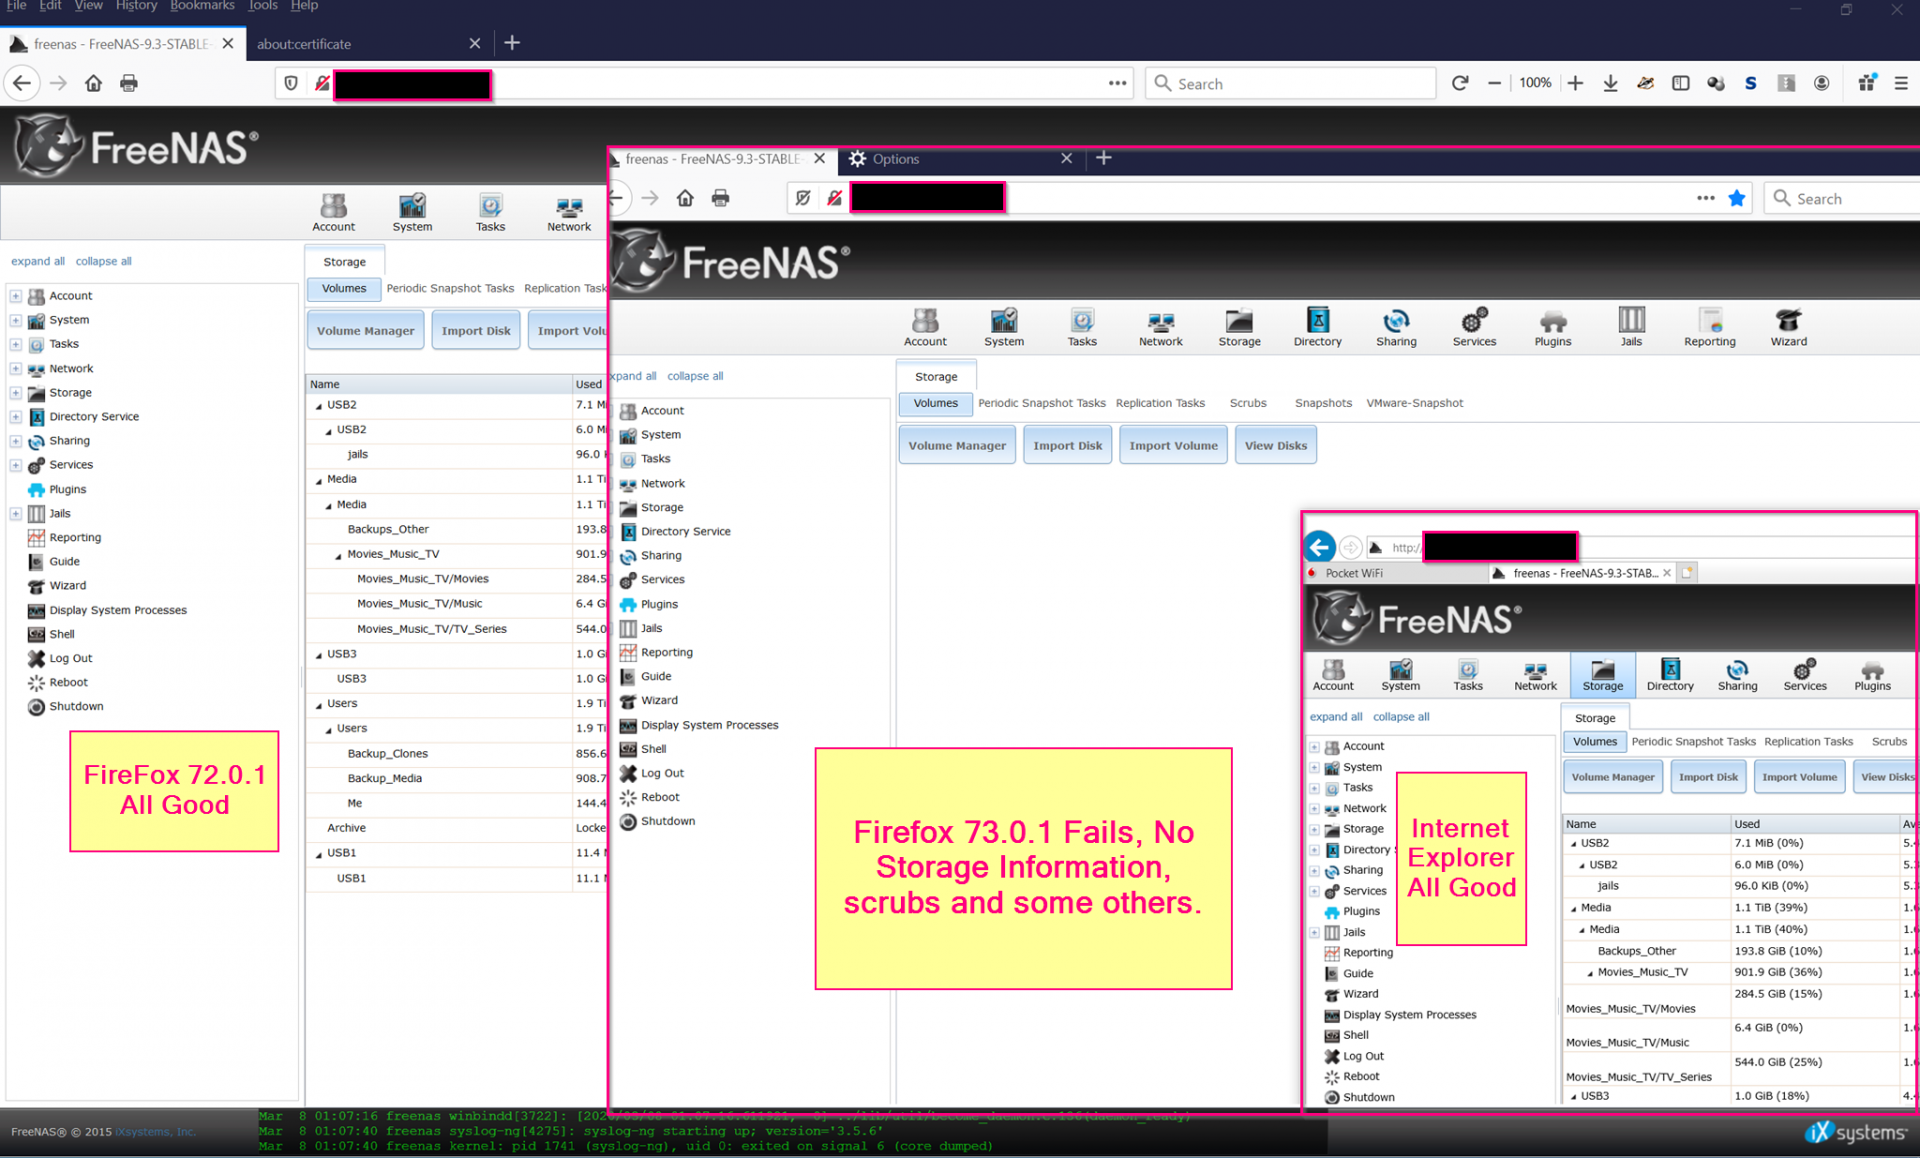Expand Account node in left Firefox tree
This screenshot has width=1920, height=1158.
(16, 296)
